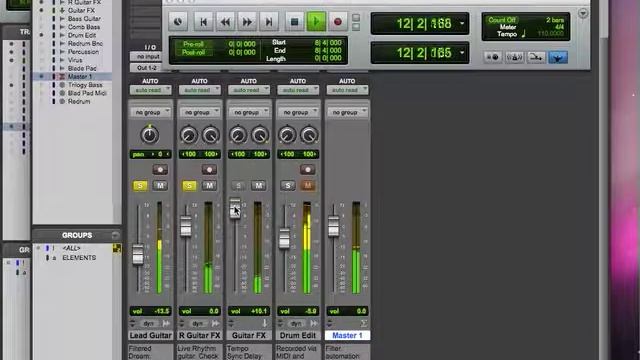Viewport: 640px width, 360px height.
Task: Click the Master 1 volume fader
Action: click(x=333, y=226)
